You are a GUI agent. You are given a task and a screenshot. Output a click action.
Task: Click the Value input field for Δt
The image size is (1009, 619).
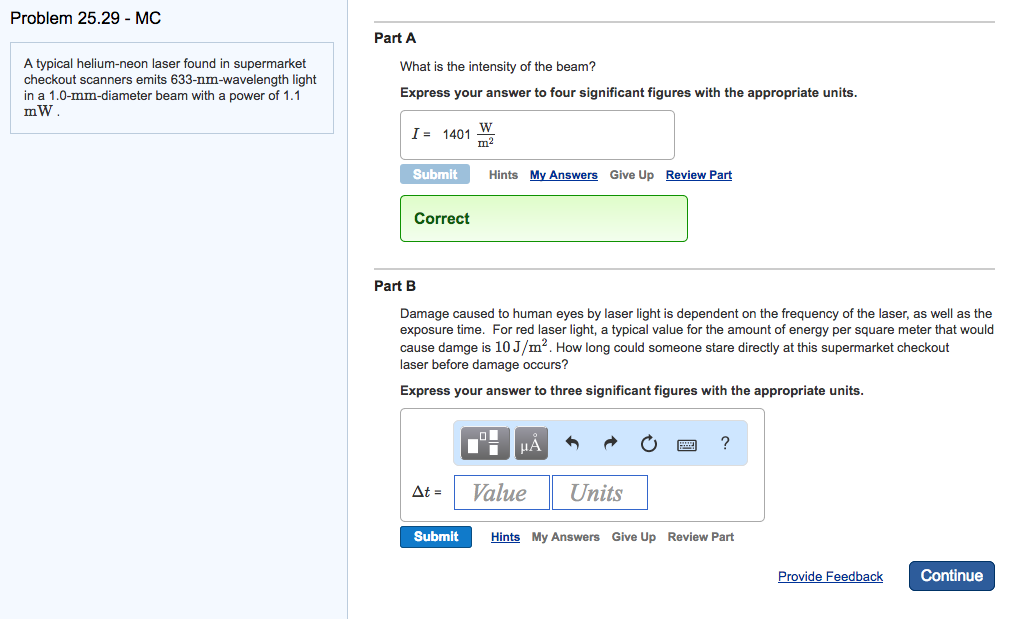[501, 493]
